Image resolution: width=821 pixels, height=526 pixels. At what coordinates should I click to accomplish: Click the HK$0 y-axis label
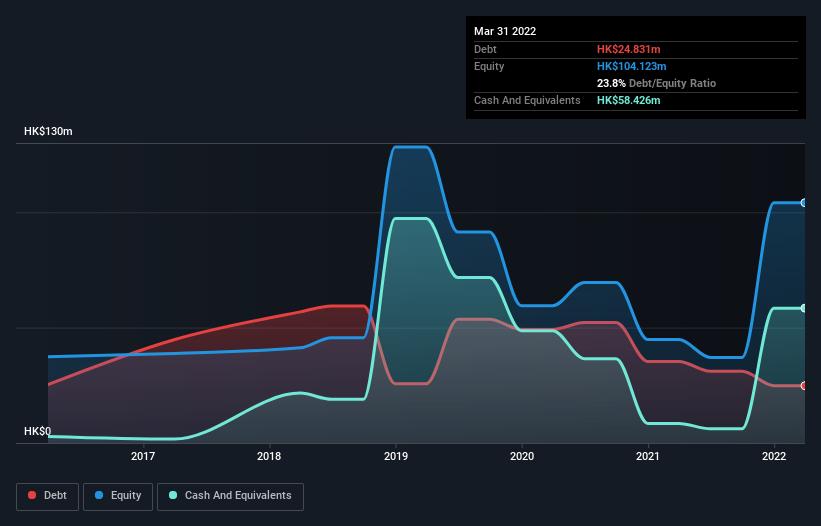(38, 431)
